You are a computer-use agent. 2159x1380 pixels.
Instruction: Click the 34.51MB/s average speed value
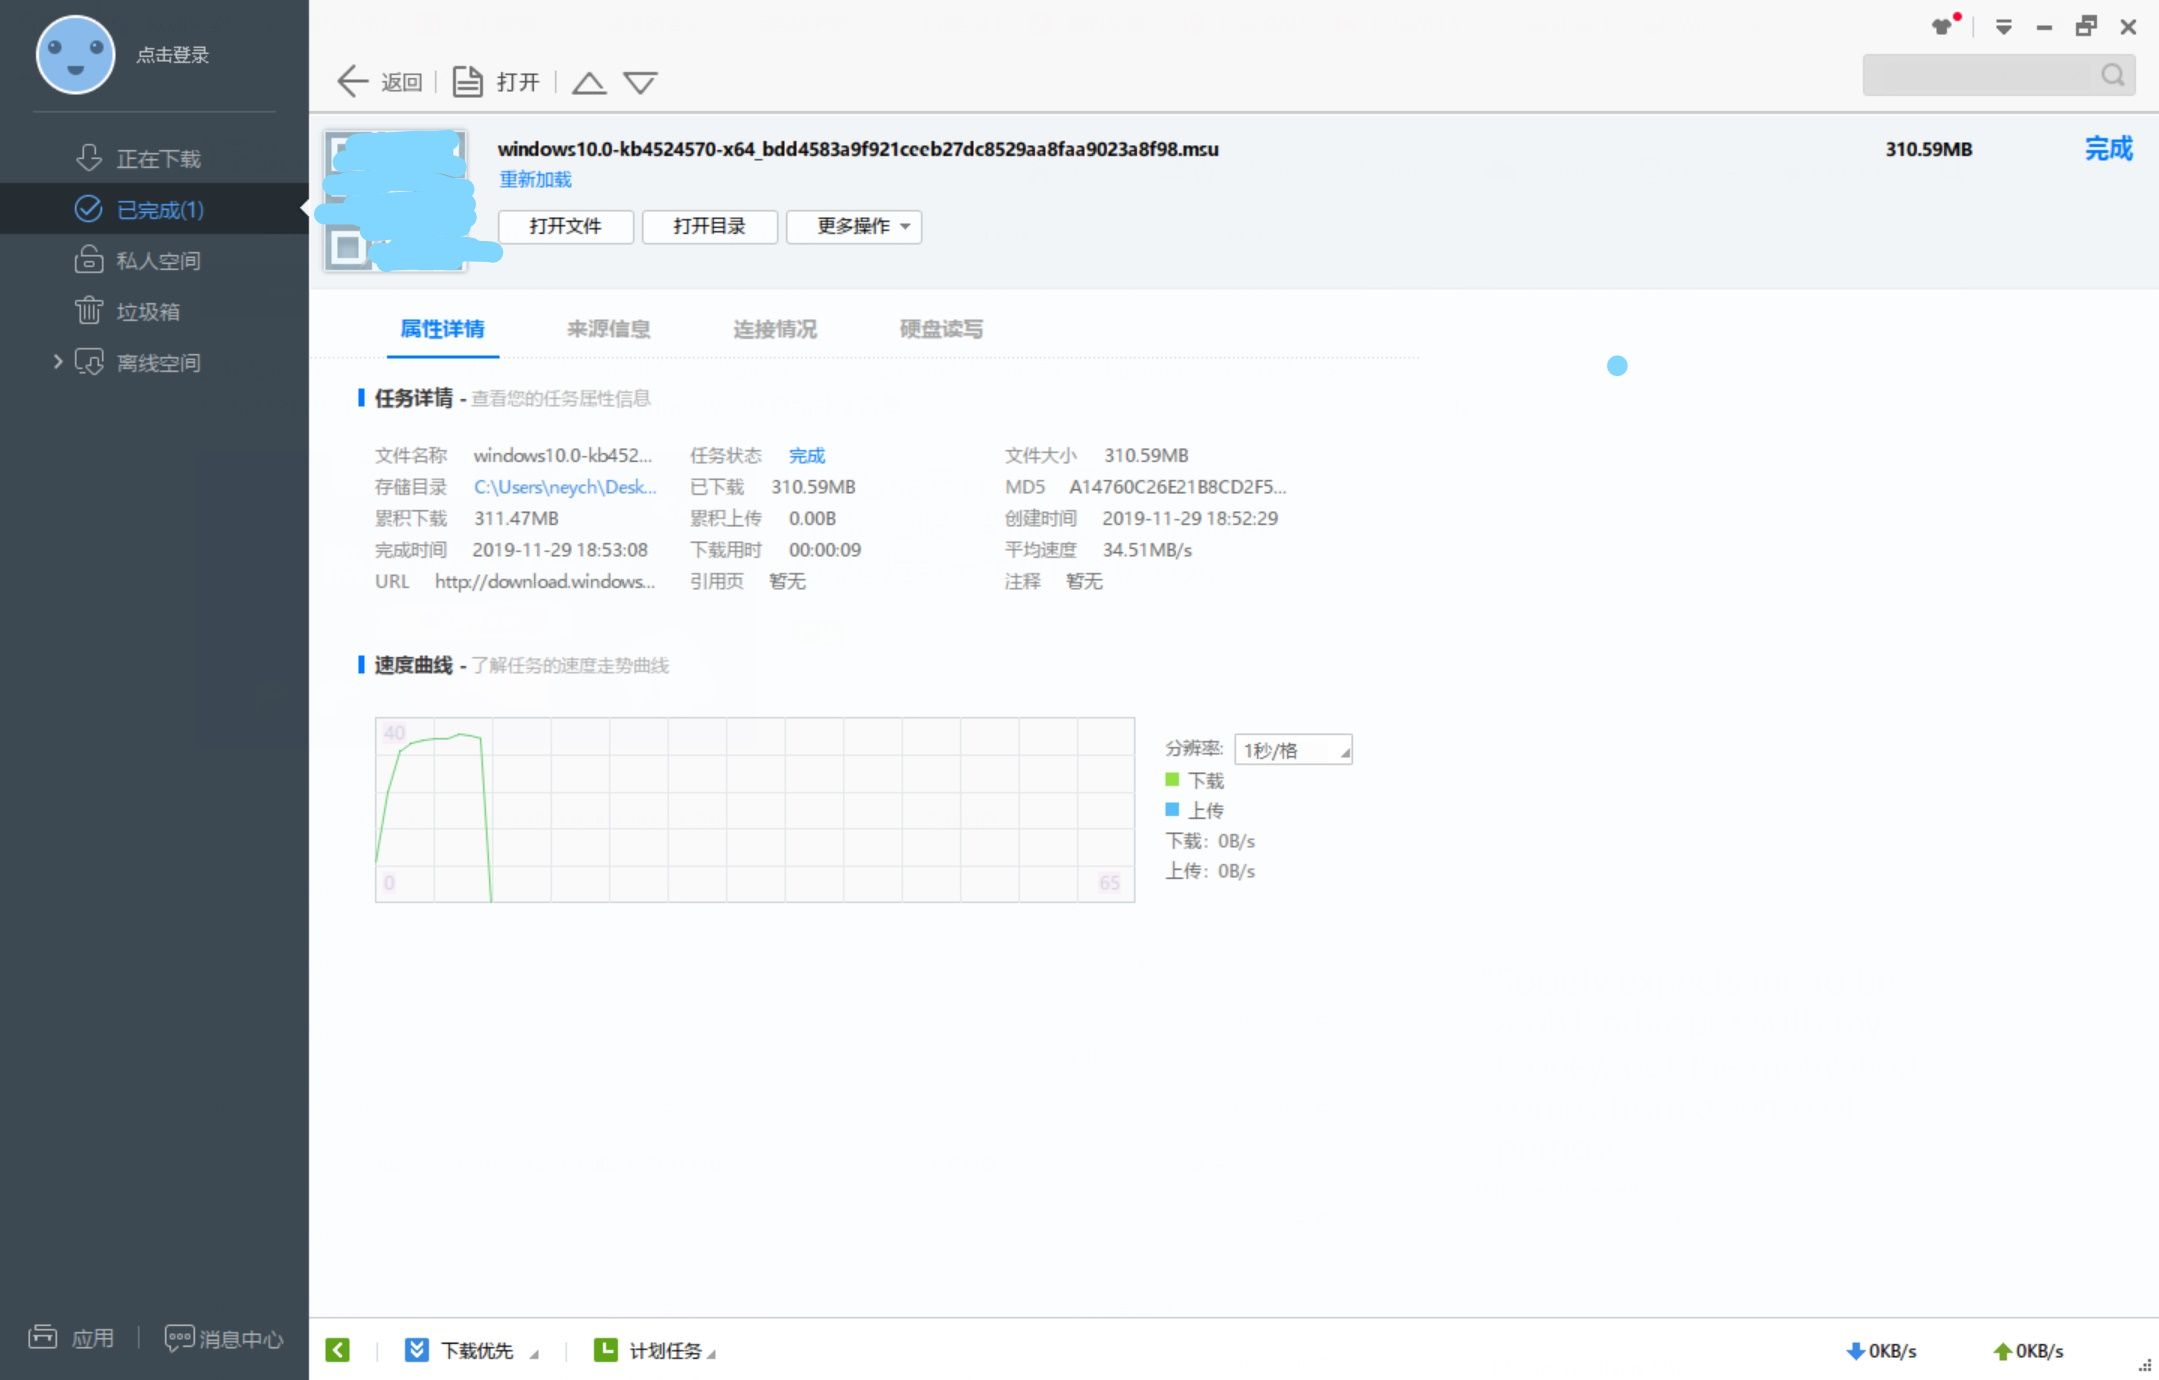1147,550
